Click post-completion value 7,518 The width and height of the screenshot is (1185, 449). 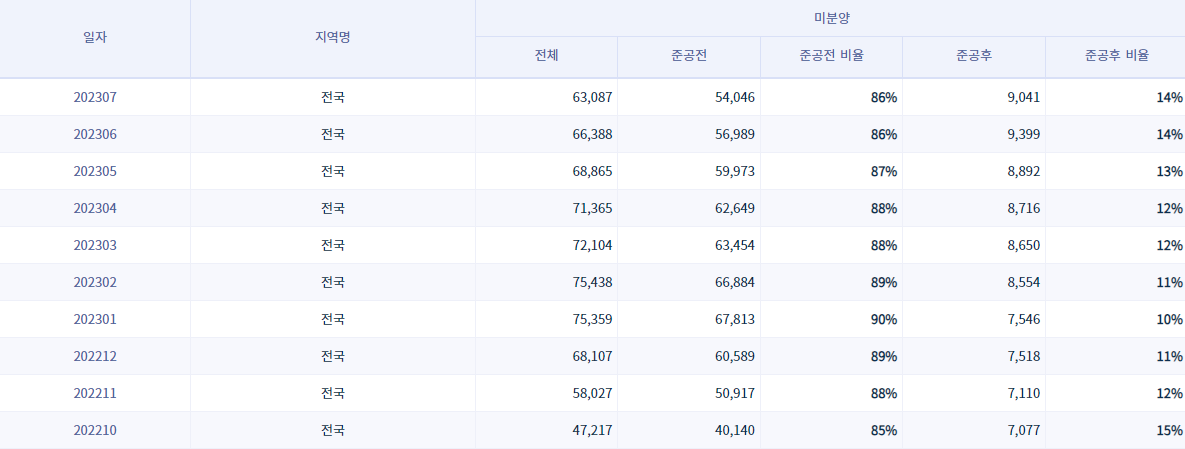(x=1024, y=356)
